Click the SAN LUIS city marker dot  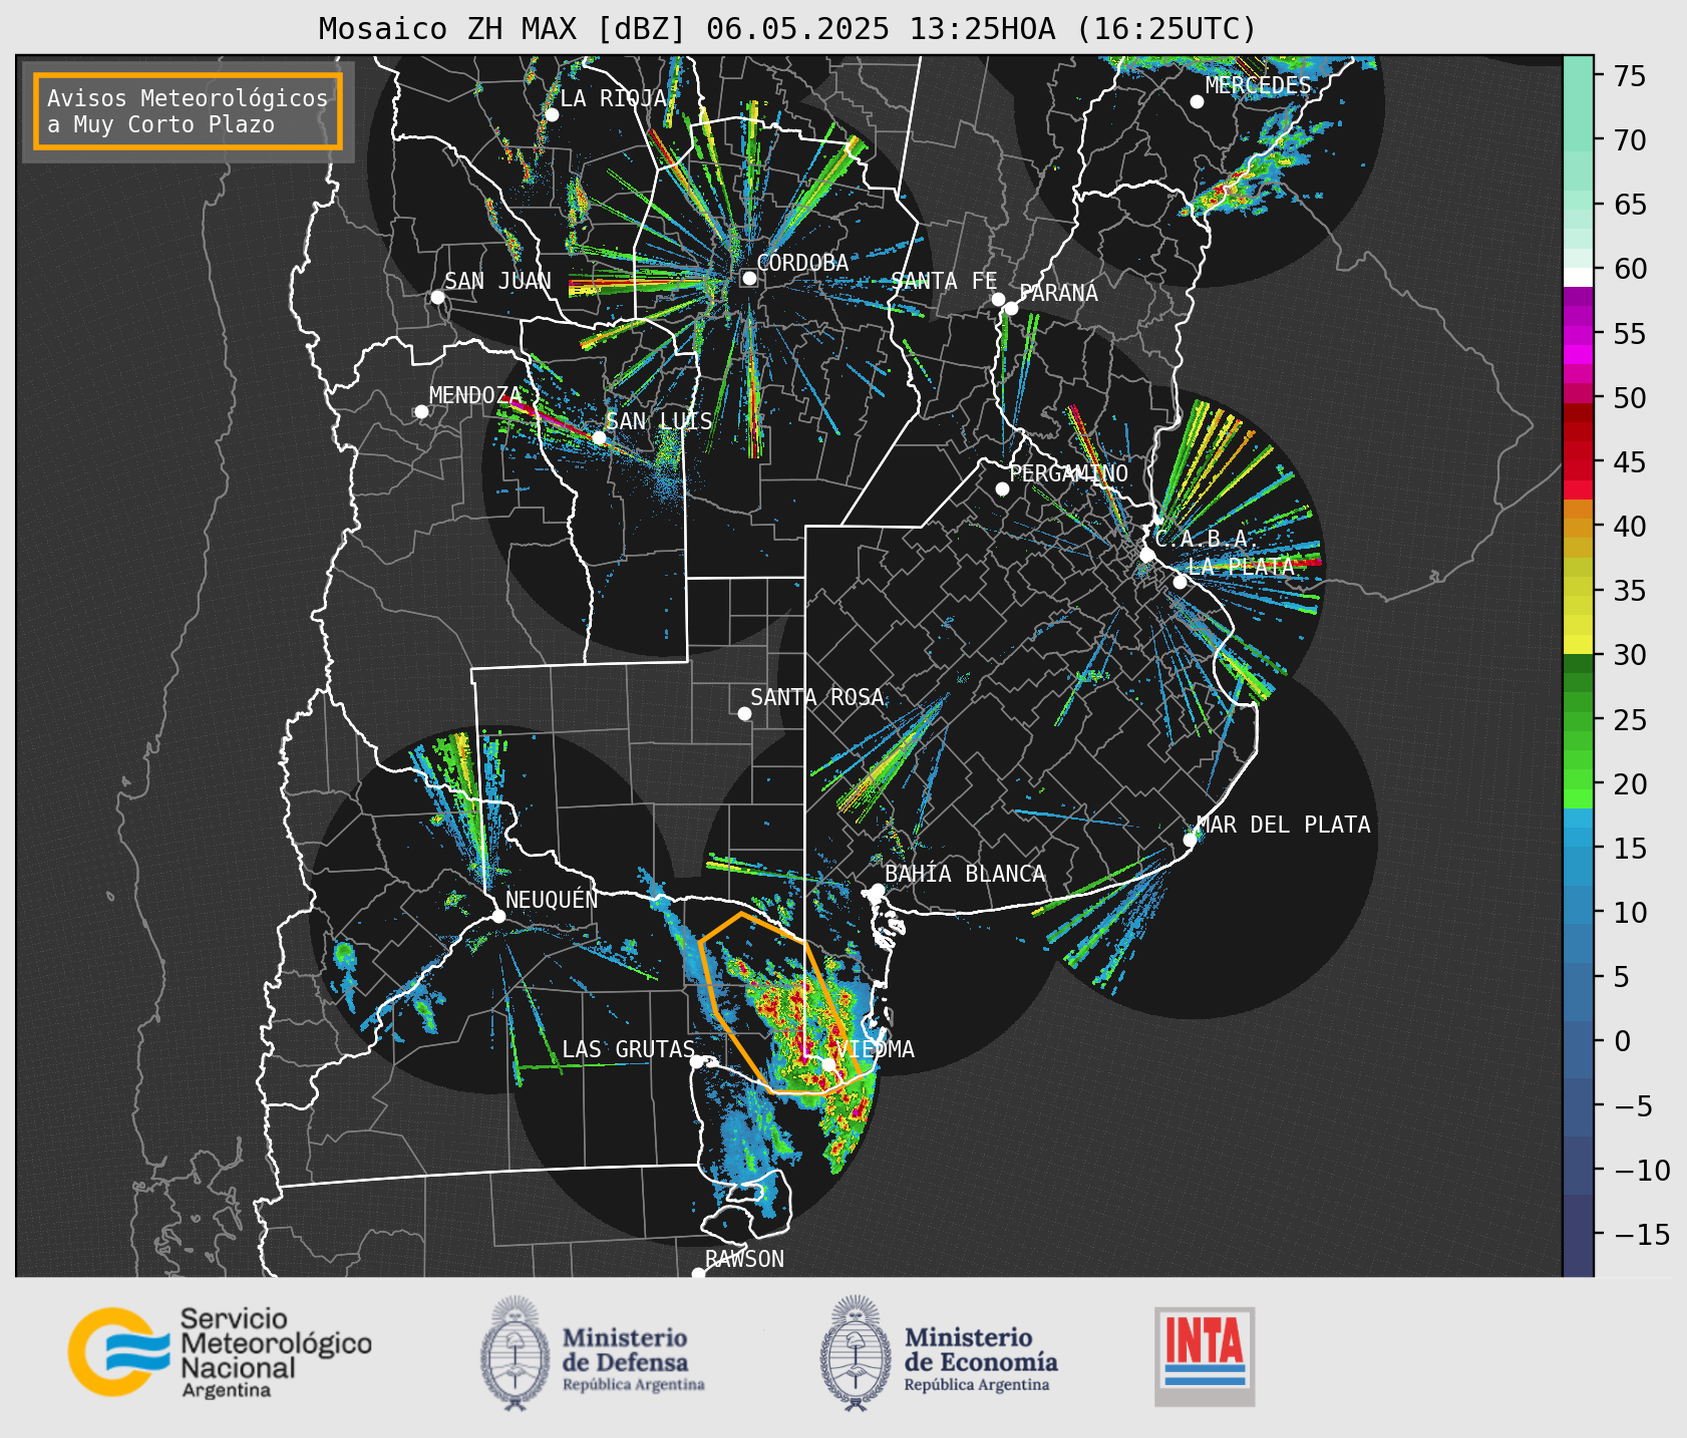click(x=598, y=438)
